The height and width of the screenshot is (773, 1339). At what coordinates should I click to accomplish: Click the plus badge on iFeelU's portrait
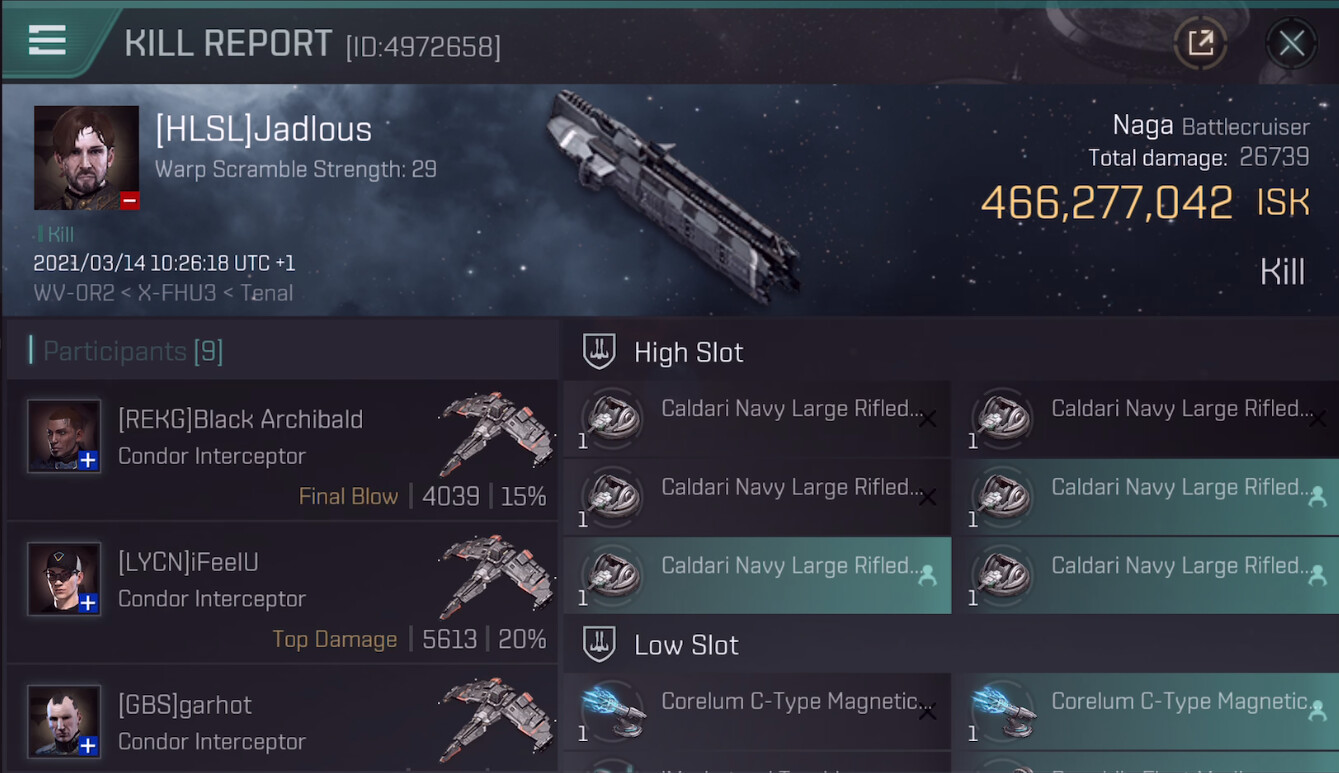(x=88, y=603)
